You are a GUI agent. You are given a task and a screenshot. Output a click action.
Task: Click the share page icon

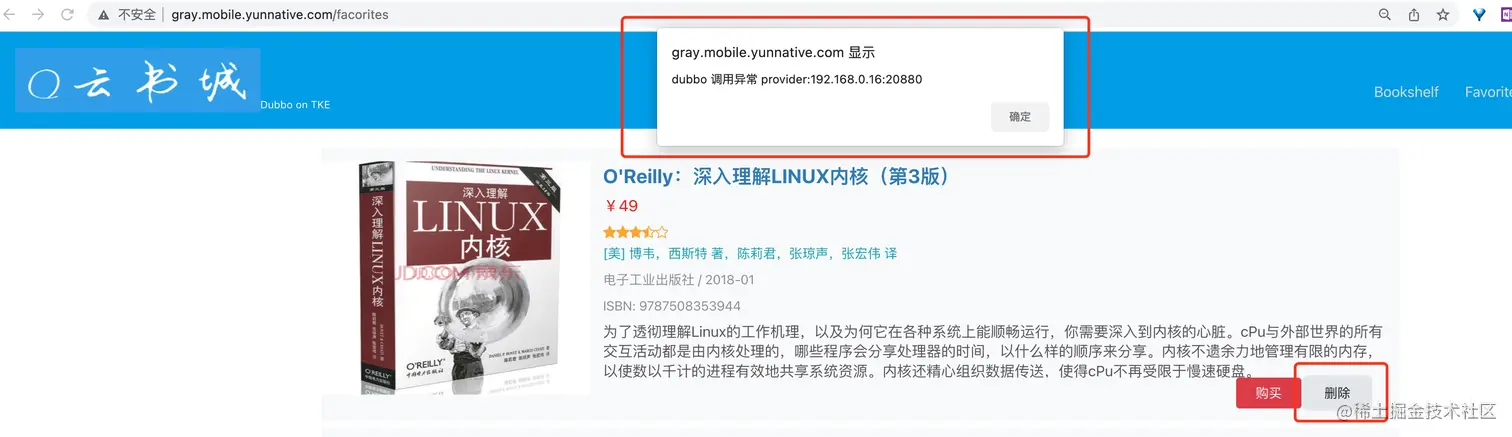[x=1414, y=15]
